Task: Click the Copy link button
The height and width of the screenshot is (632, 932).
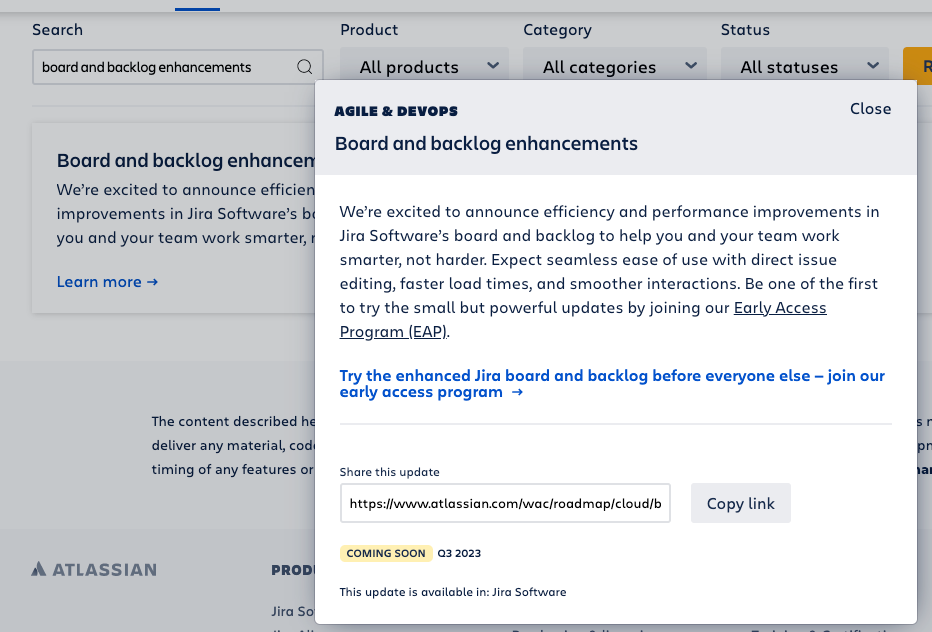Action: pos(741,503)
